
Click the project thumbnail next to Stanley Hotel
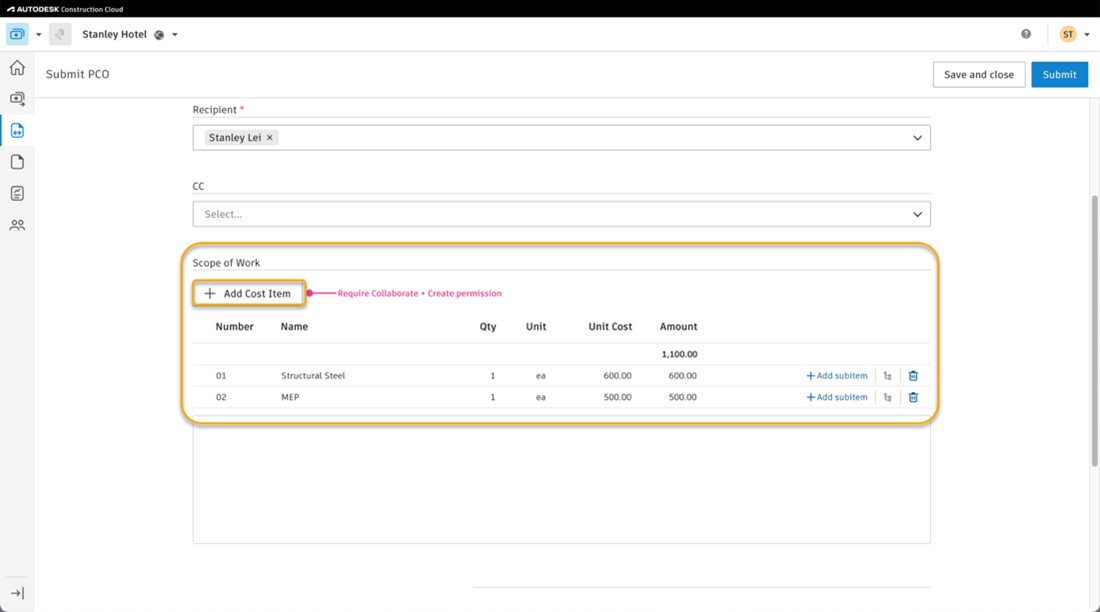tap(60, 34)
